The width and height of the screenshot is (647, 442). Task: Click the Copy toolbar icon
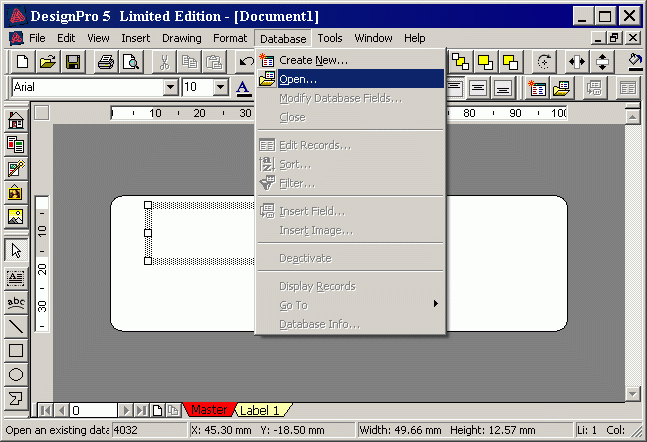pyautogui.click(x=189, y=62)
